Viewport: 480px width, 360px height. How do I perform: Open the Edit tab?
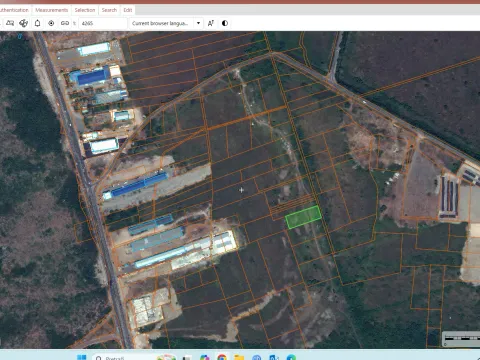click(128, 10)
